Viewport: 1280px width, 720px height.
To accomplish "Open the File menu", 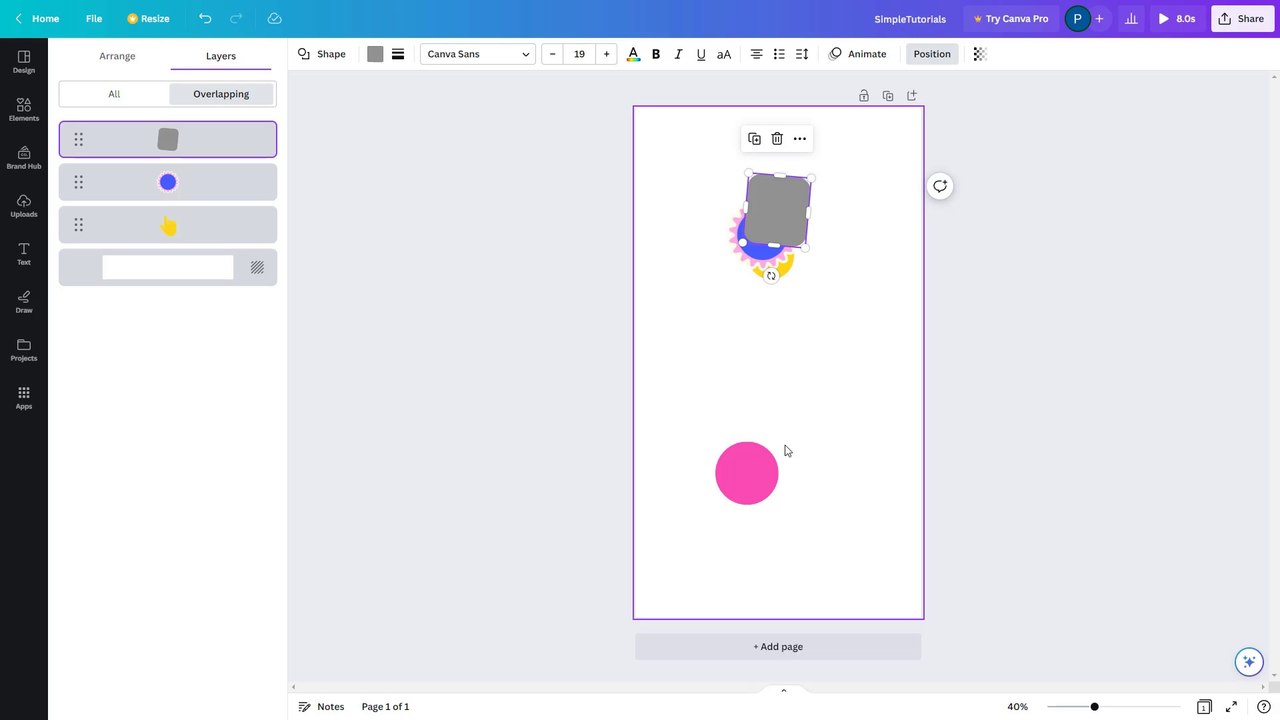I will [94, 18].
